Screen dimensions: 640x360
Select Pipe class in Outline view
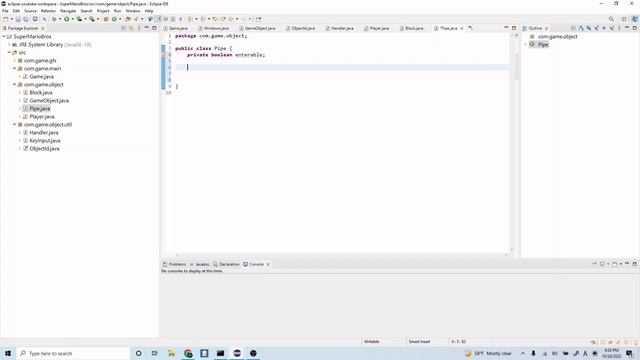click(x=543, y=44)
